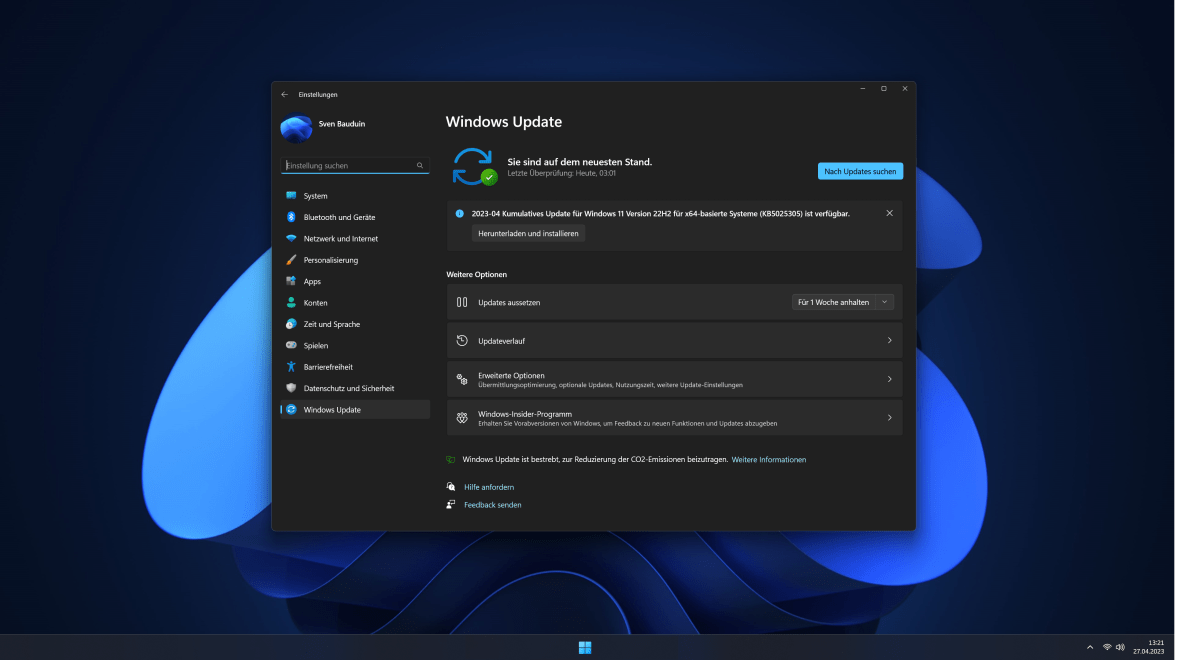Open the Windows-Insider-Programm icon
The image size is (1200, 660).
pyautogui.click(x=462, y=418)
